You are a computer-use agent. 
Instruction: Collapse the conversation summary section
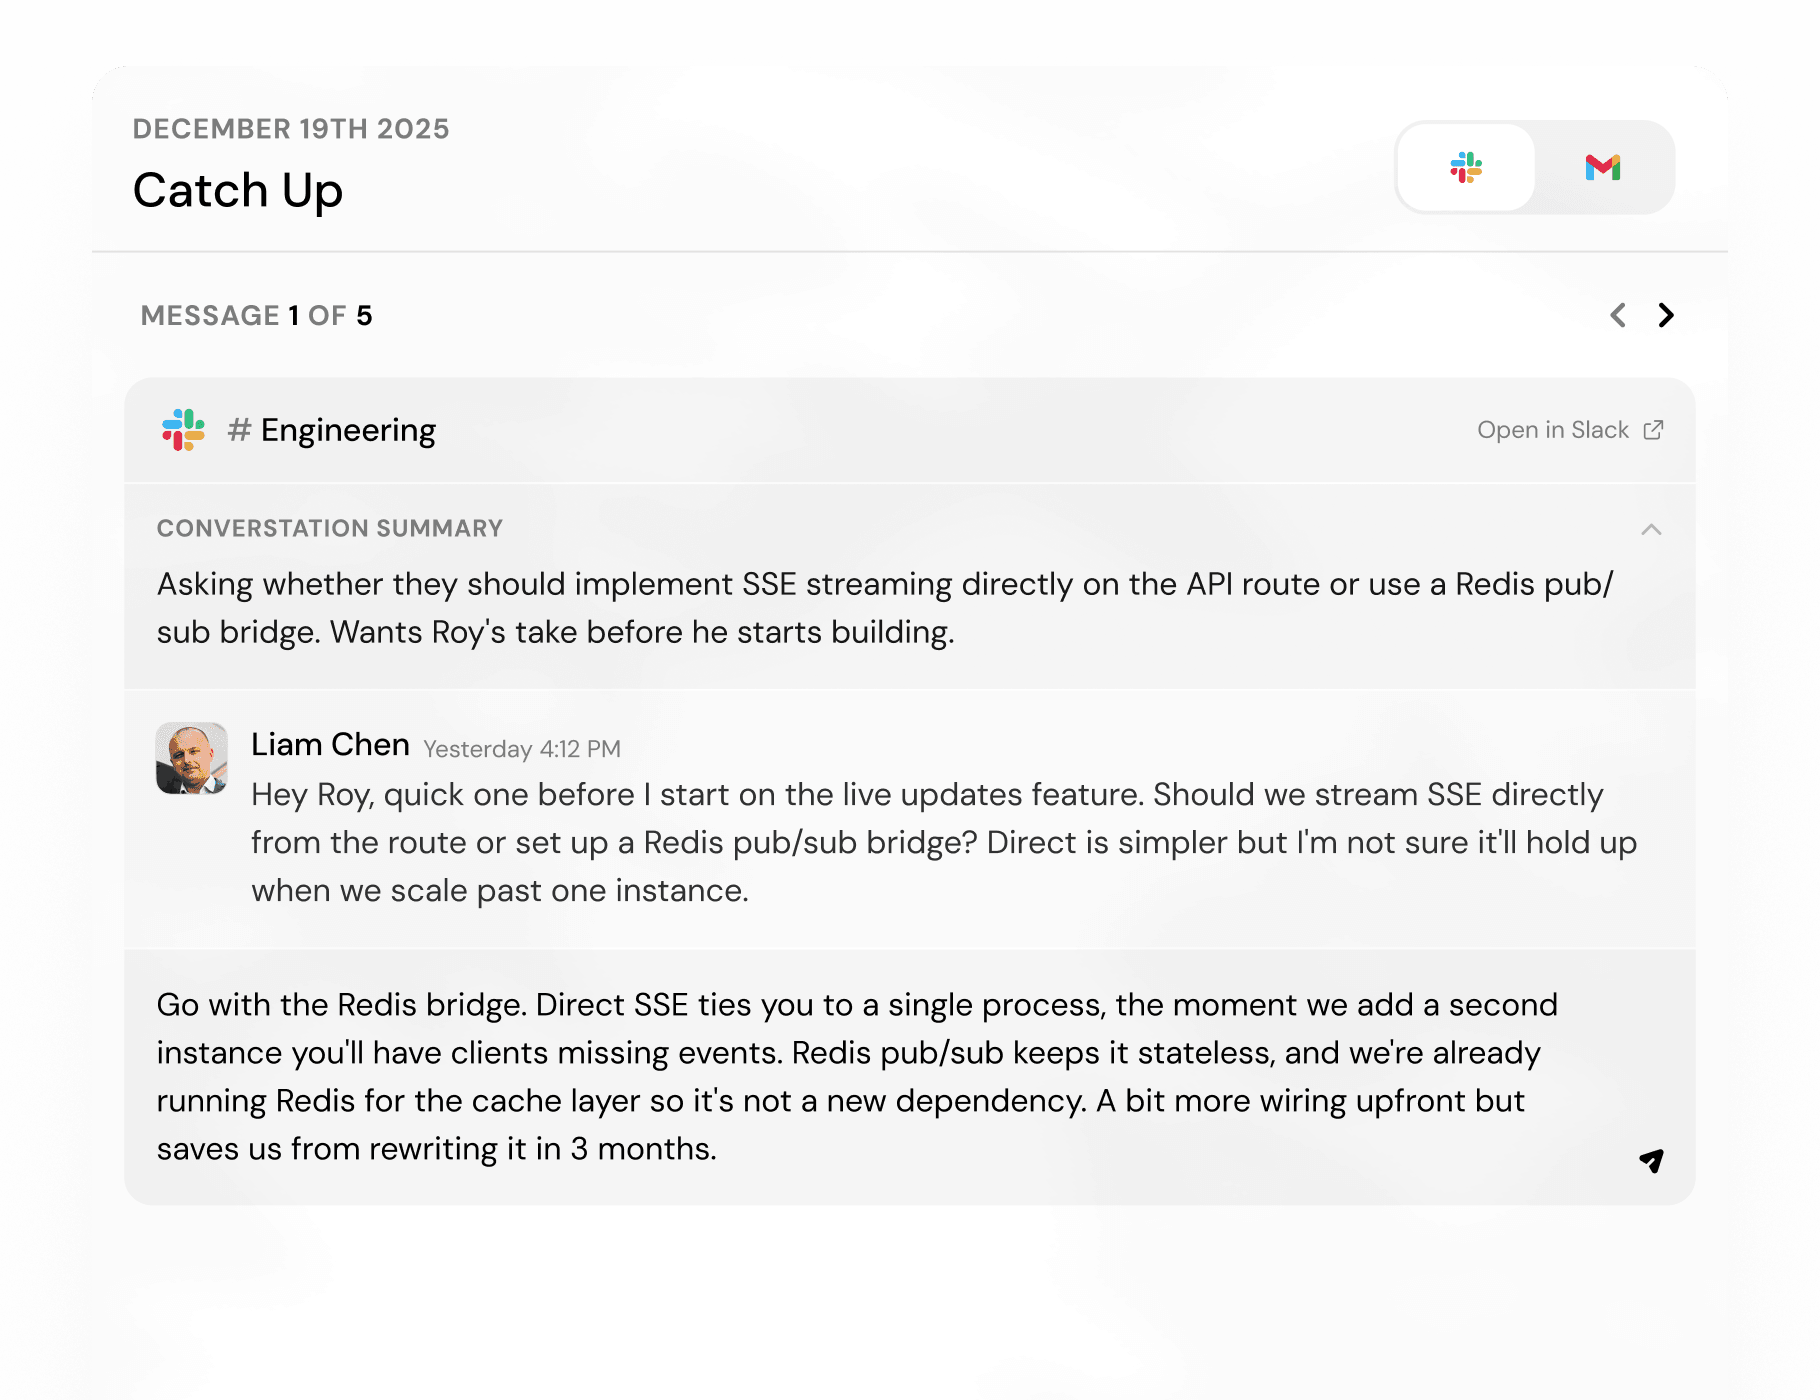click(1651, 529)
